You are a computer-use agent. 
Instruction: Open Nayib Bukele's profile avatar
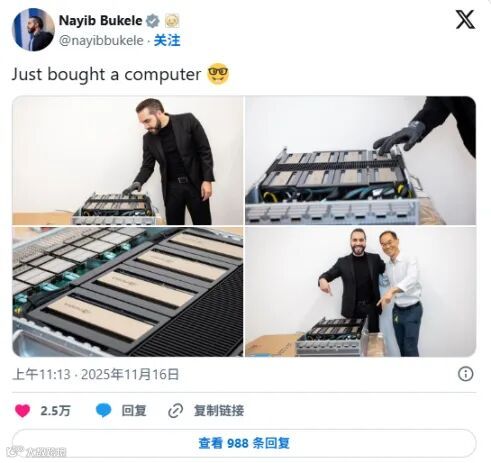33,29
